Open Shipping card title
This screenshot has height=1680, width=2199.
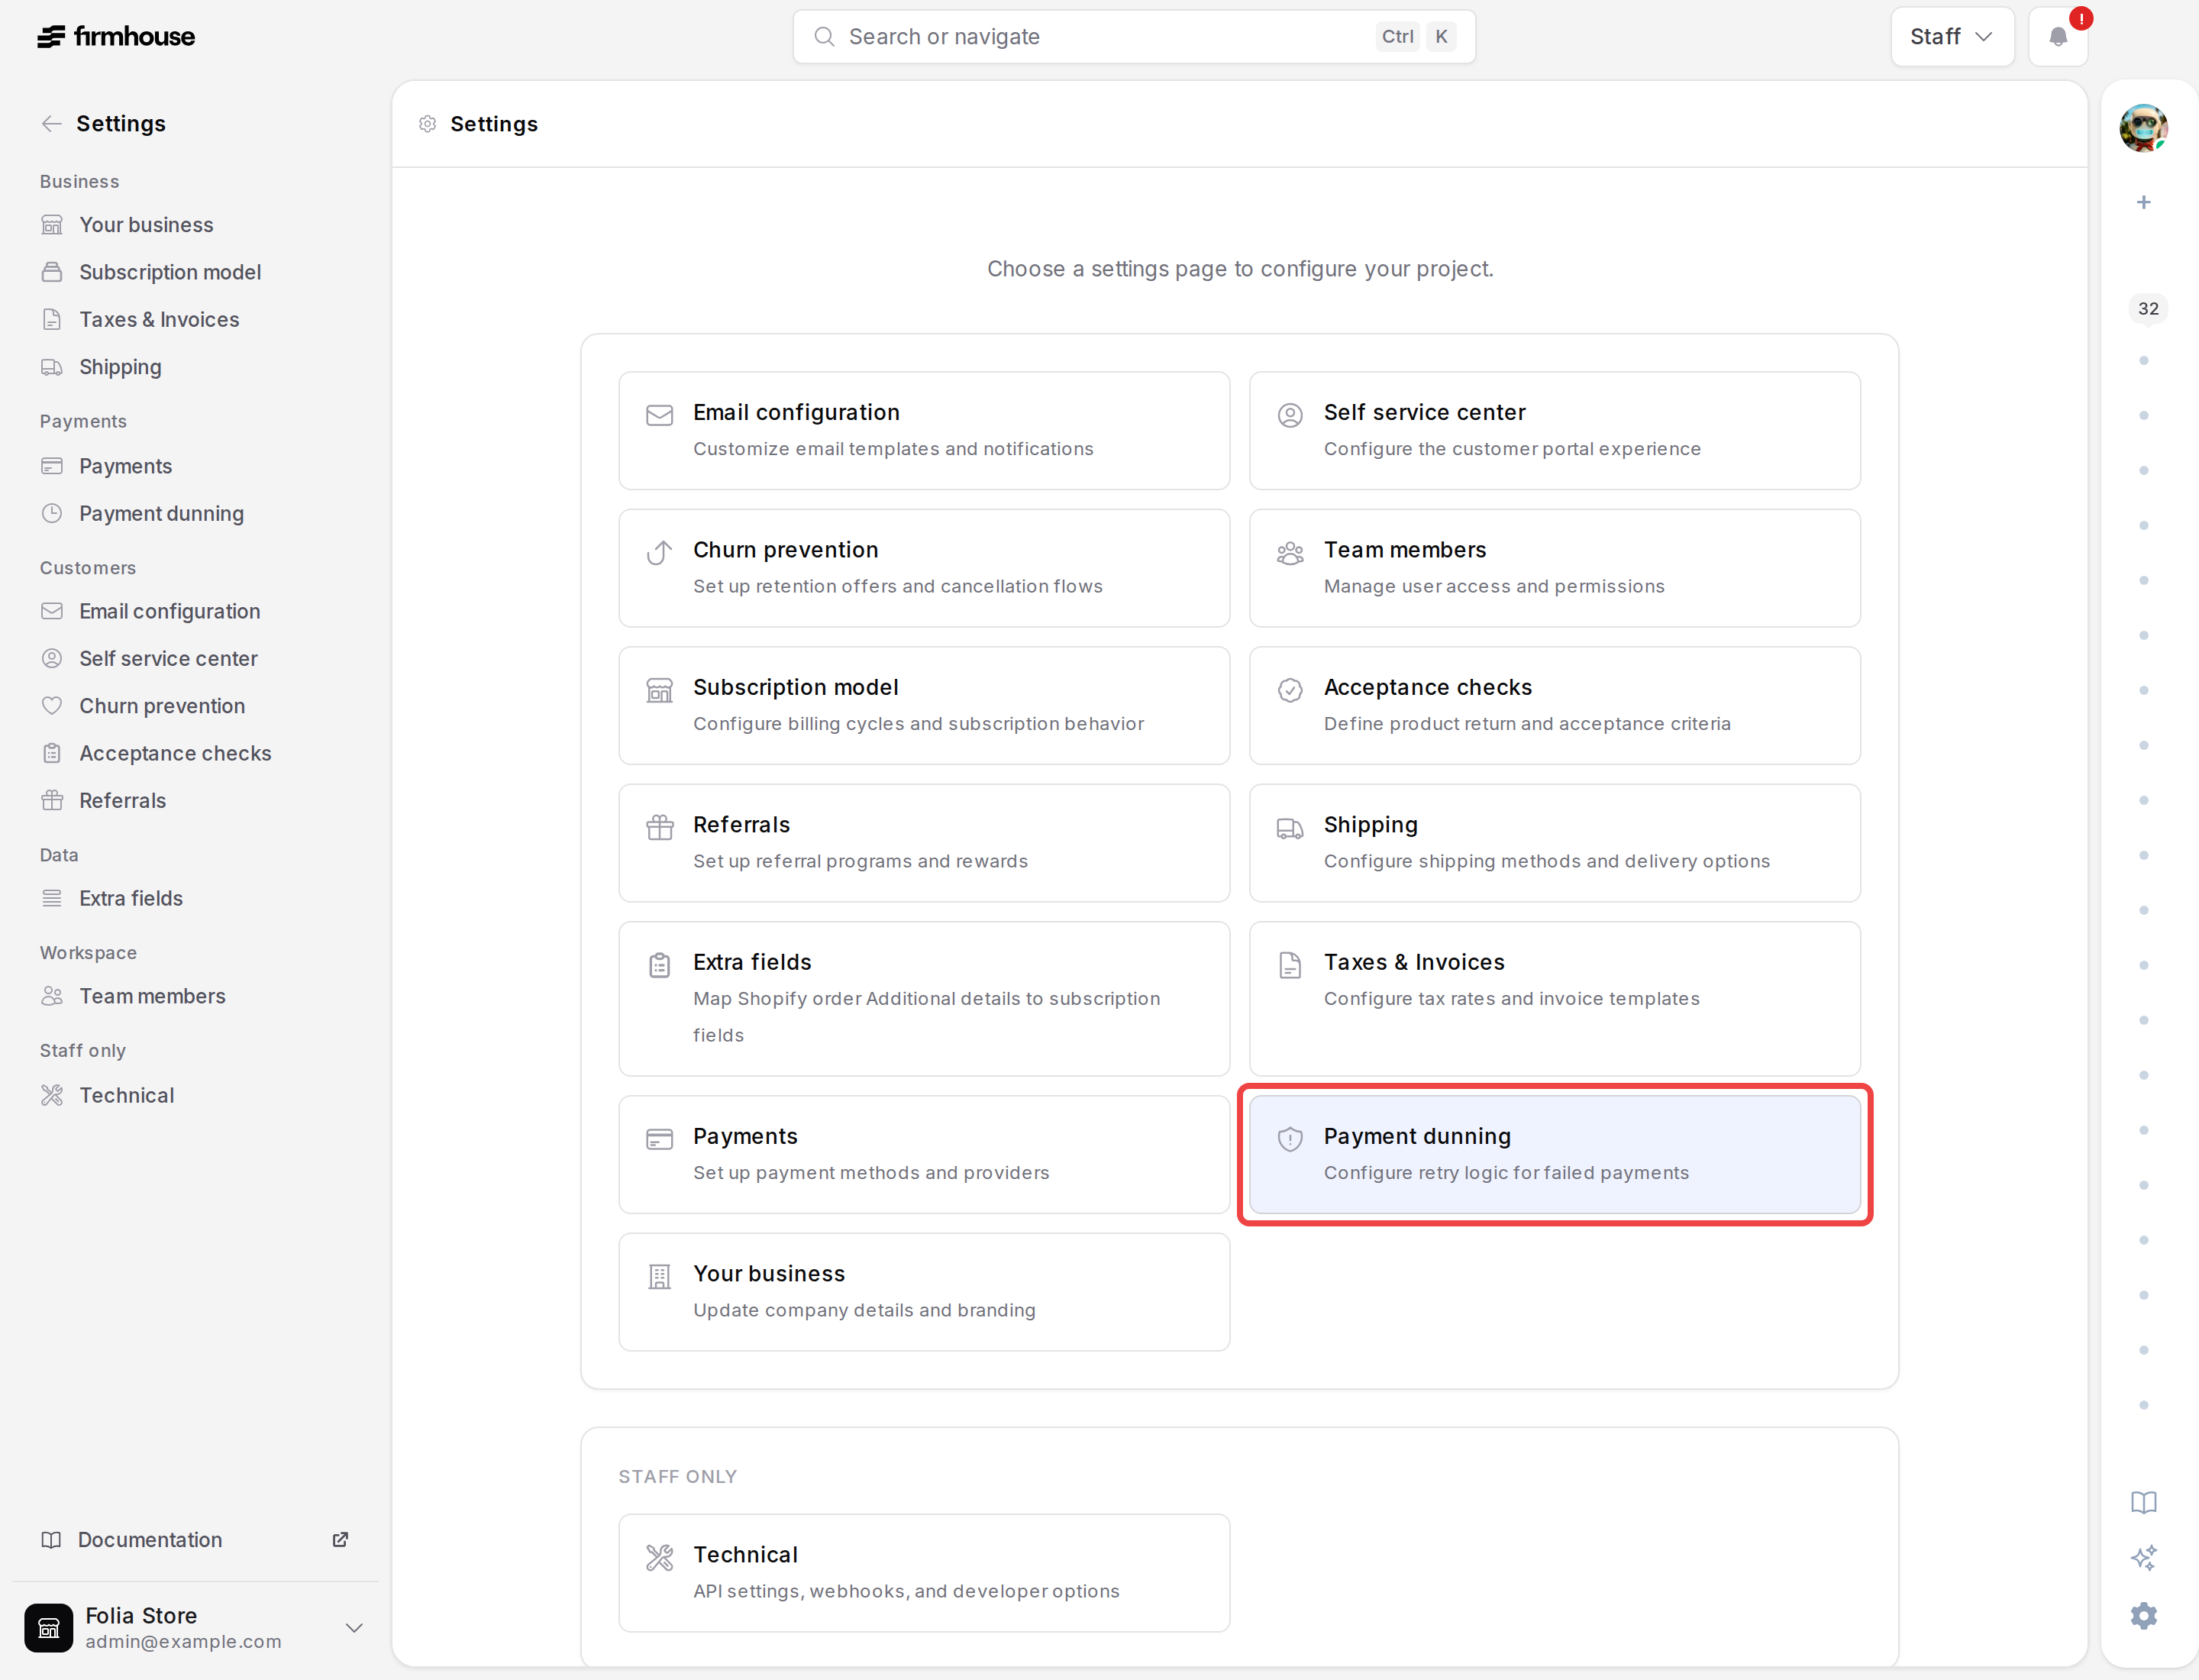point(1370,825)
